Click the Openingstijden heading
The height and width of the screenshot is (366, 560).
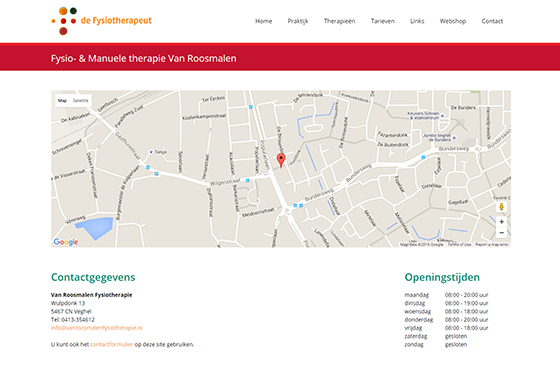(442, 277)
